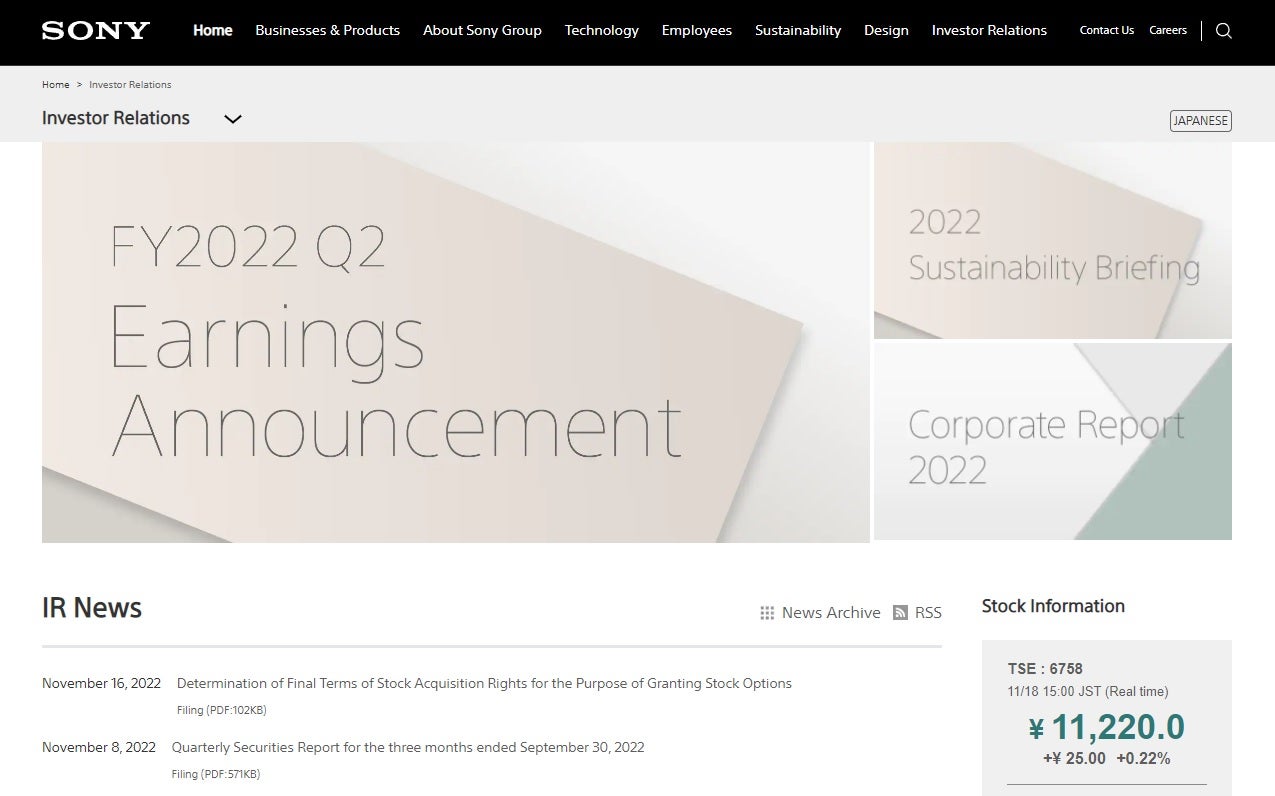Image resolution: width=1275 pixels, height=796 pixels.
Task: Open the Employees menu
Action: 697,30
